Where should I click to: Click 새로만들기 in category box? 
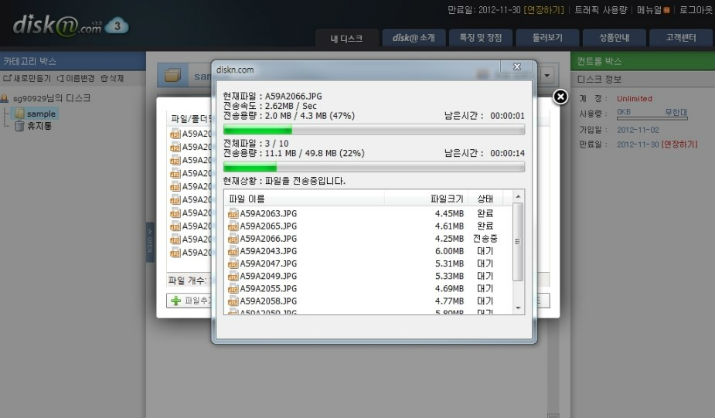27,78
